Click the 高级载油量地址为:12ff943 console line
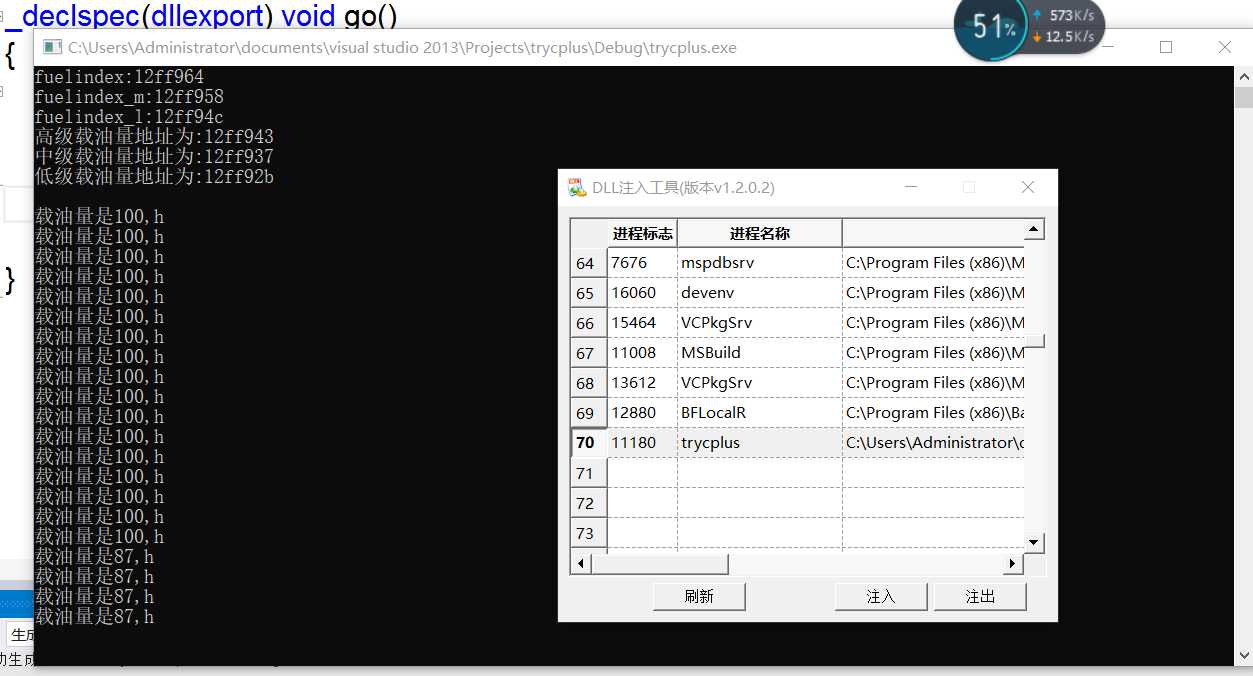 (x=154, y=137)
